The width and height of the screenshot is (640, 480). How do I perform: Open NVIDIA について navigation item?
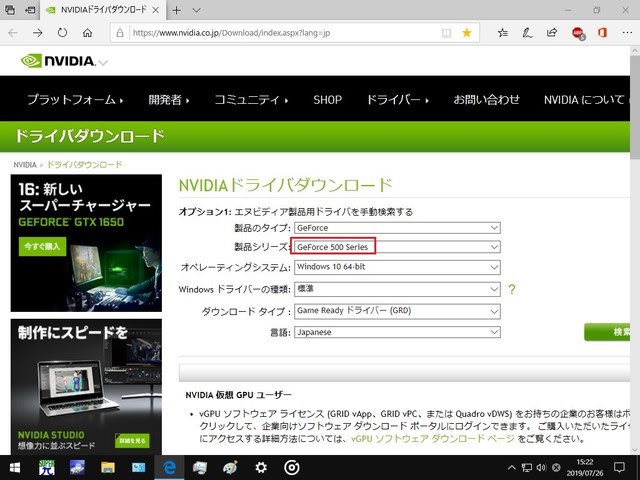586,100
